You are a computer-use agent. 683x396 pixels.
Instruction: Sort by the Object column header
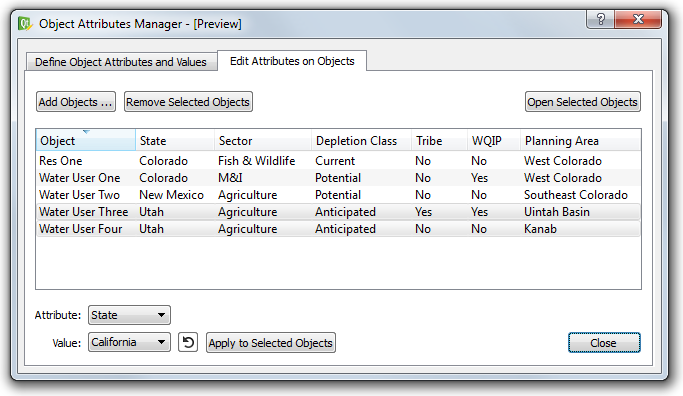coord(86,141)
